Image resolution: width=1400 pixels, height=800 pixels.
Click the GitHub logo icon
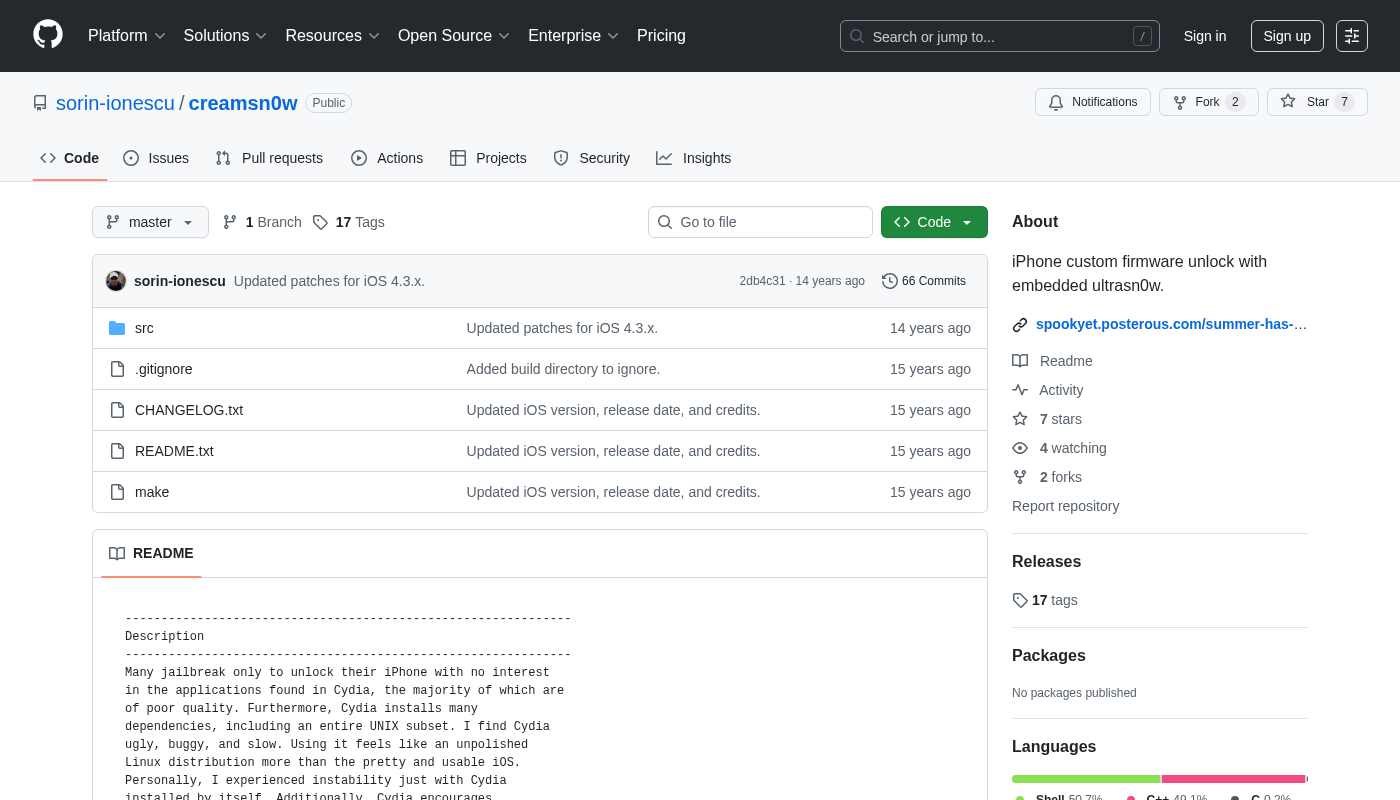pyautogui.click(x=48, y=35)
